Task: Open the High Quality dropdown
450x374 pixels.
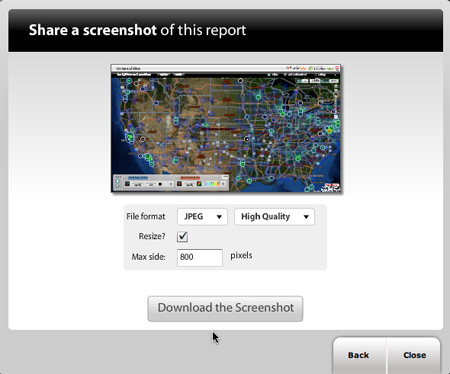Action: point(274,217)
